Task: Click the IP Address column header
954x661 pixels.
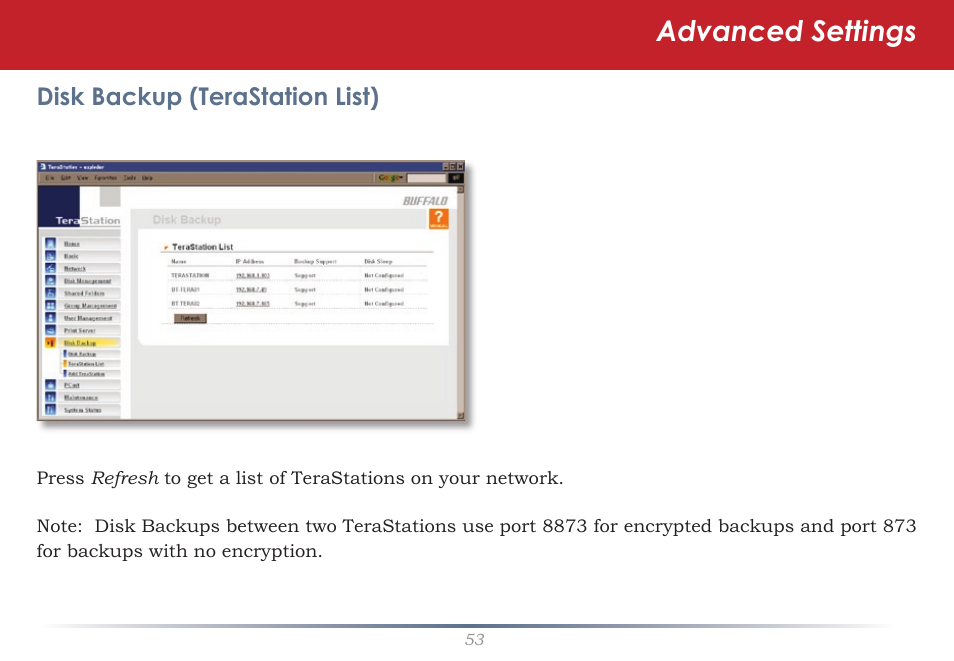Action: coord(249,262)
